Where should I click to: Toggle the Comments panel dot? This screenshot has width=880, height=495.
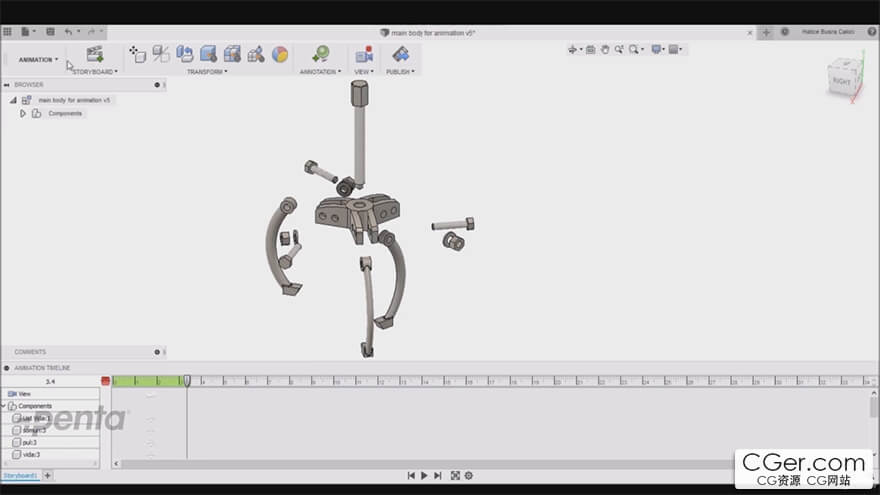(157, 352)
